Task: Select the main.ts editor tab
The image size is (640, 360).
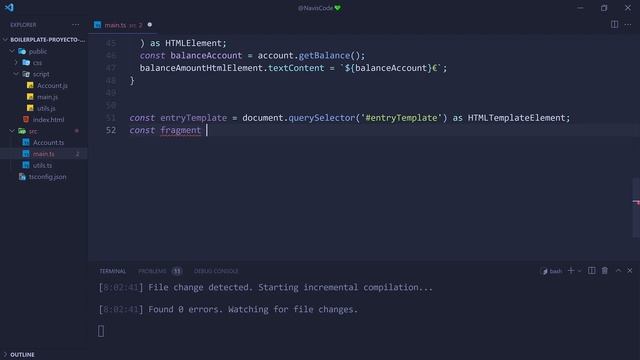Action: (122, 25)
